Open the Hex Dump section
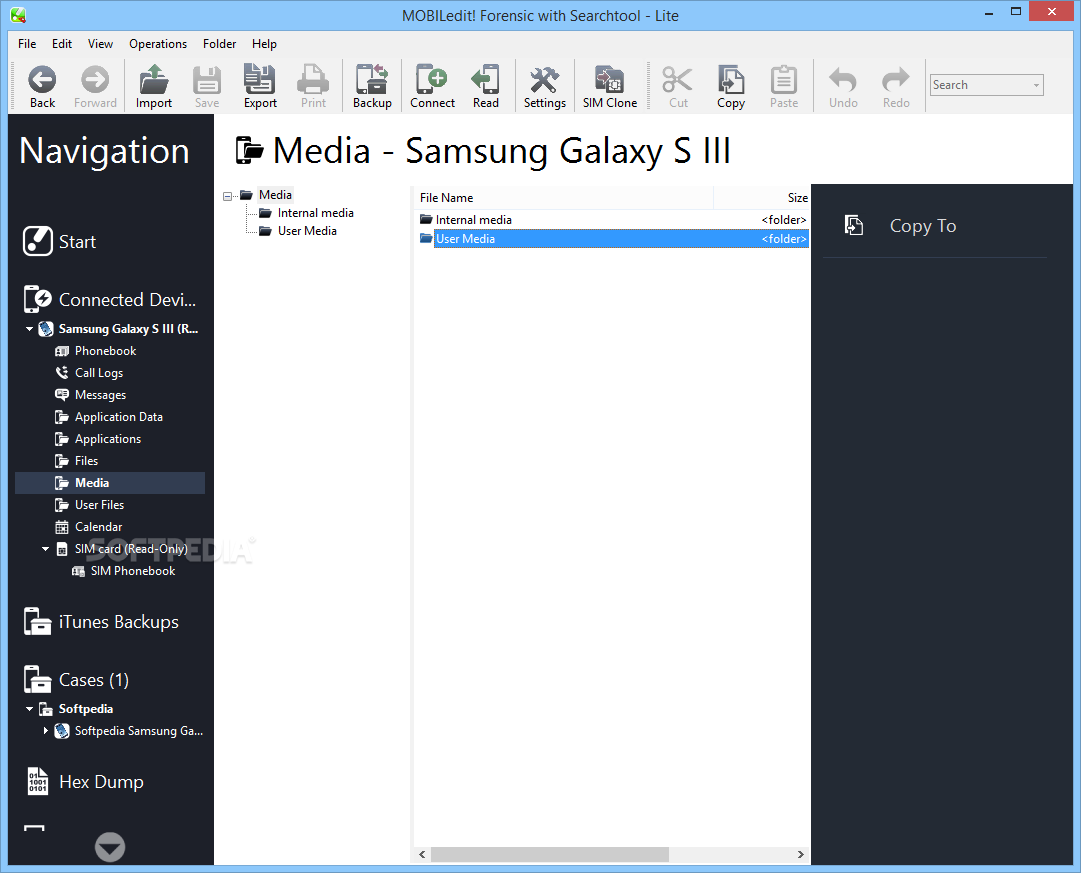1081x873 pixels. coord(84,781)
